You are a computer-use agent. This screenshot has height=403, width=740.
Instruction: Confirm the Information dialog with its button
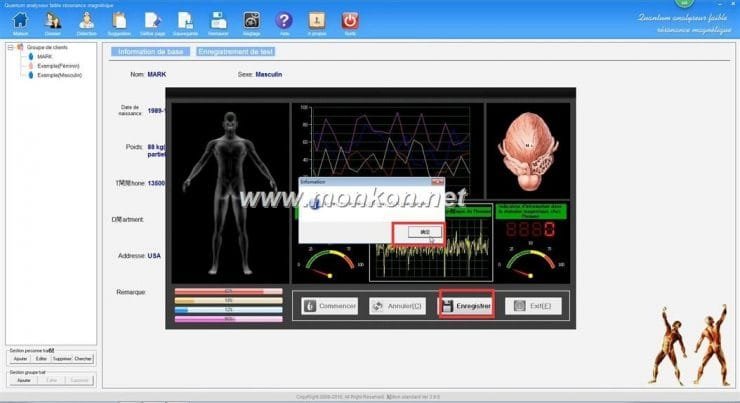click(x=425, y=232)
